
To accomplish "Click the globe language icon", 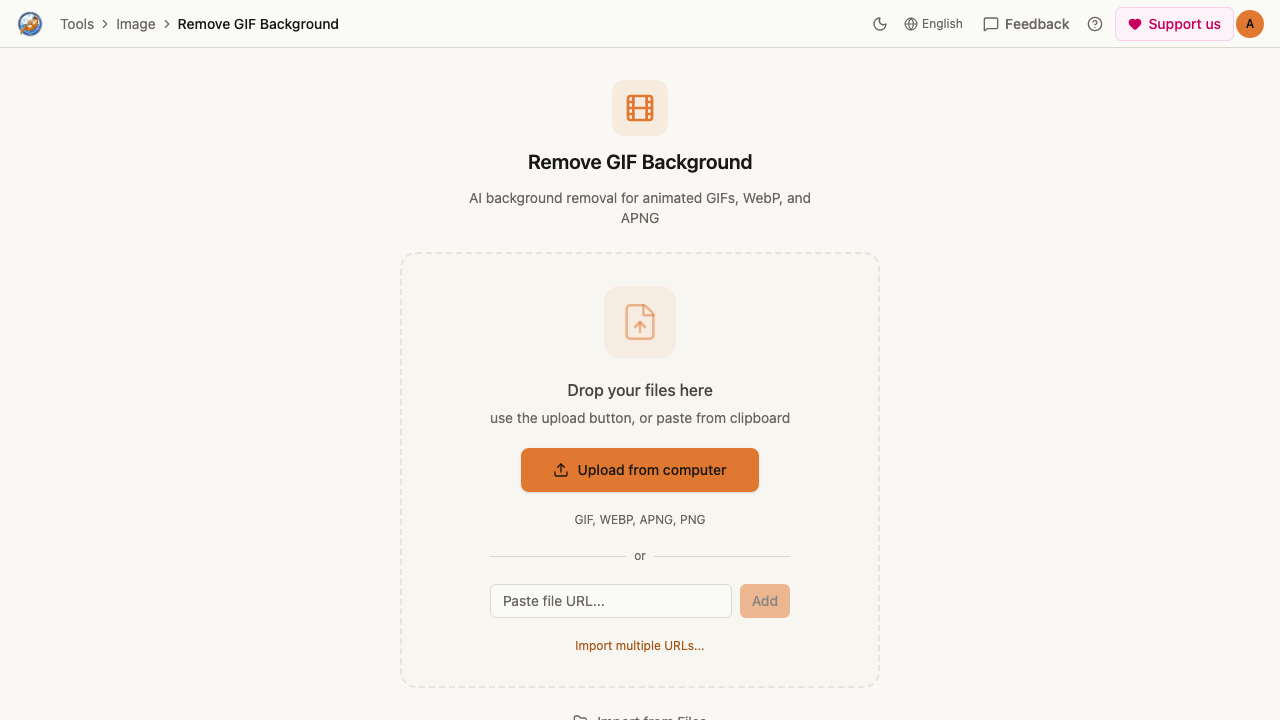I will click(x=911, y=24).
